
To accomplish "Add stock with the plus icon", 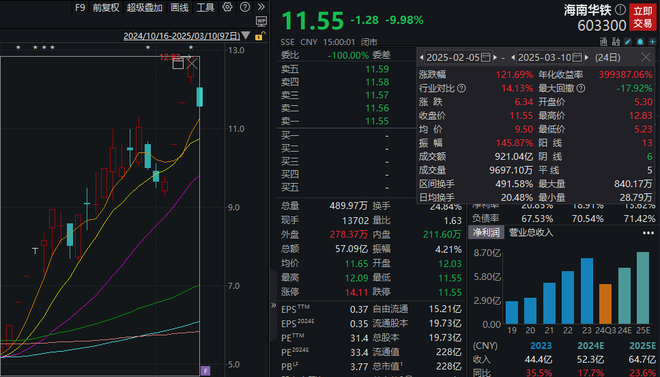I will [x=652, y=42].
